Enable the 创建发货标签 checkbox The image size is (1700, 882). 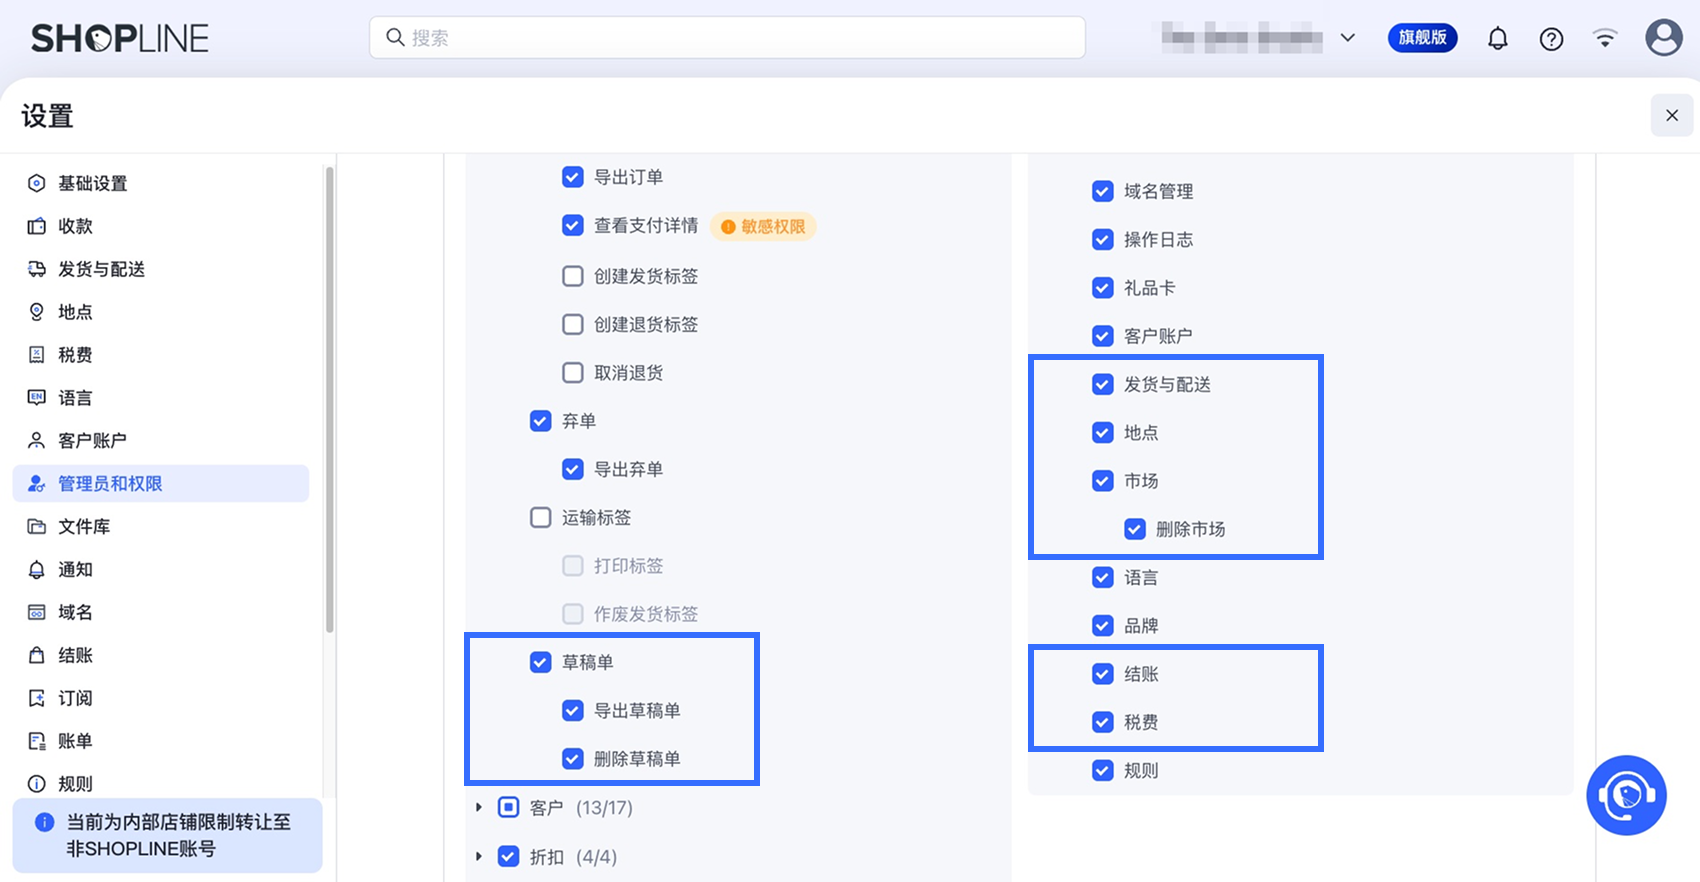[573, 276]
